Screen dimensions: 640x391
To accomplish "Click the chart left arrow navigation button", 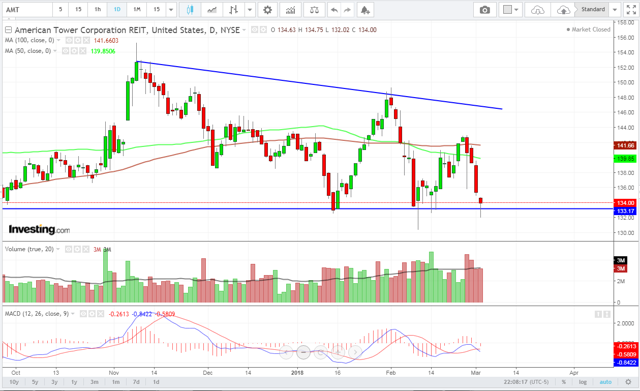I will [286, 351].
